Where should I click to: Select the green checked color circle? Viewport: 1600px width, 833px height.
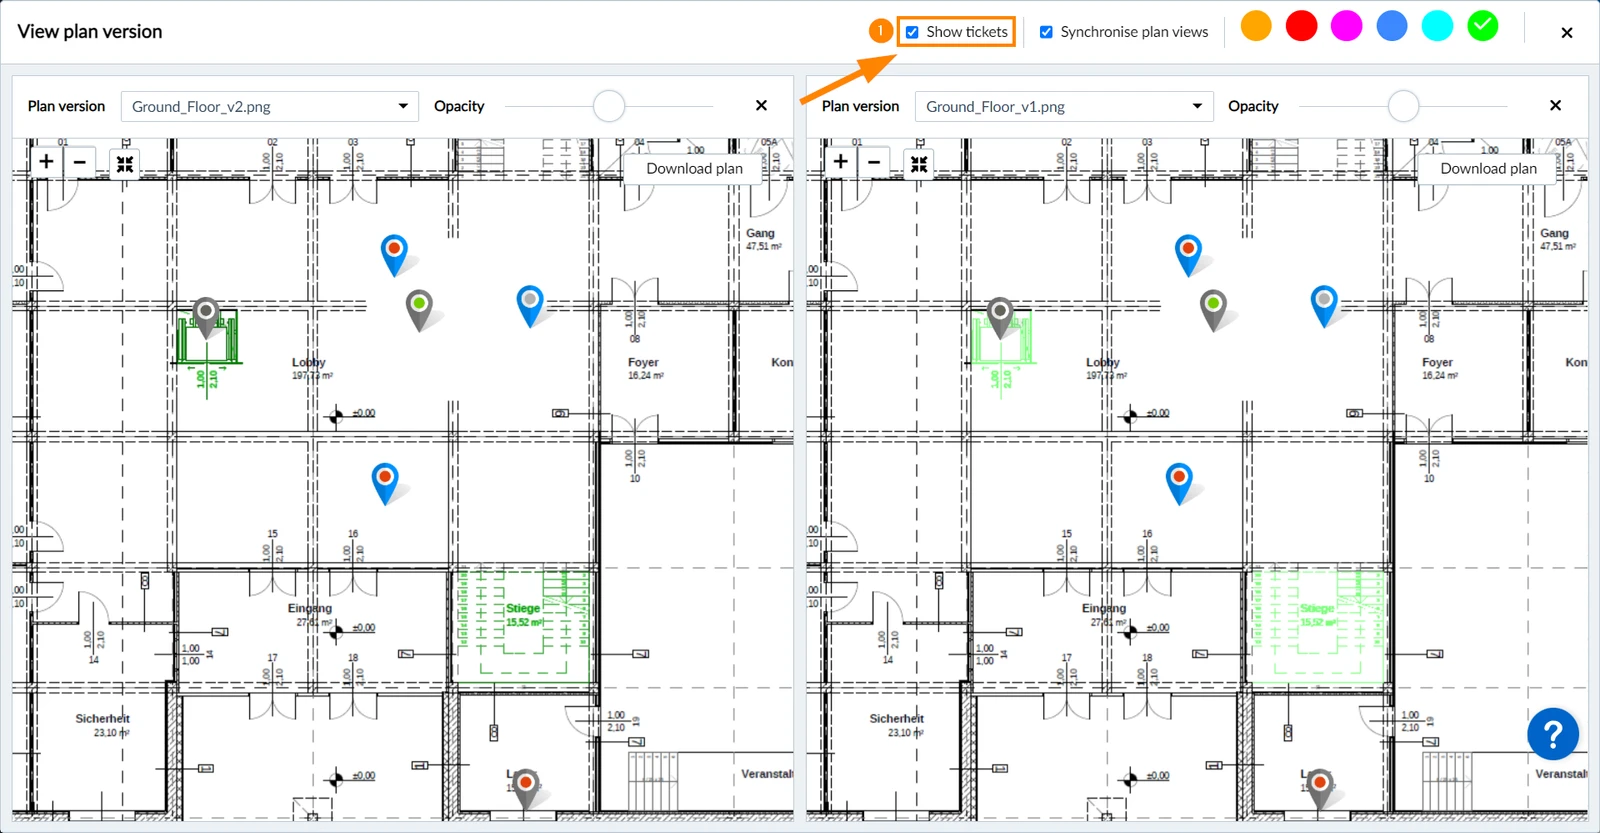[1483, 26]
